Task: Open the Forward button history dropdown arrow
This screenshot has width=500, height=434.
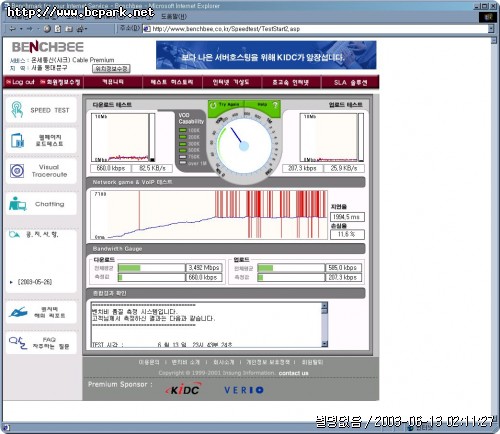Action: (x=38, y=29)
